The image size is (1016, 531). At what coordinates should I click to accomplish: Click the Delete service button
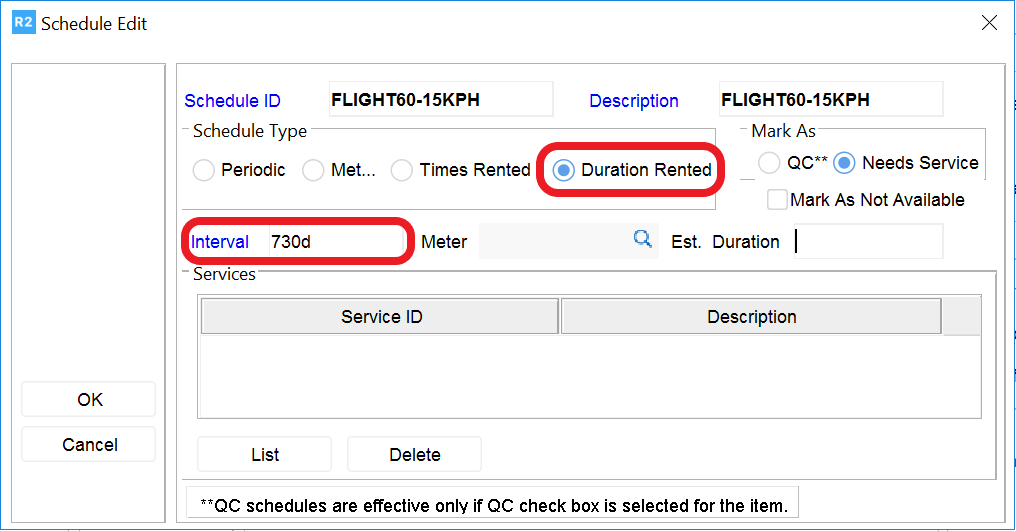[414, 455]
